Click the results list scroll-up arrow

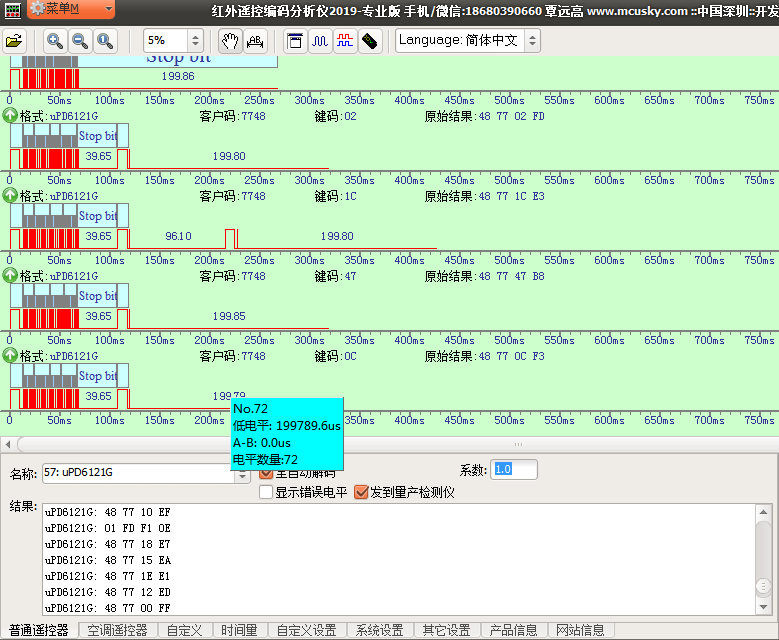pos(764,512)
